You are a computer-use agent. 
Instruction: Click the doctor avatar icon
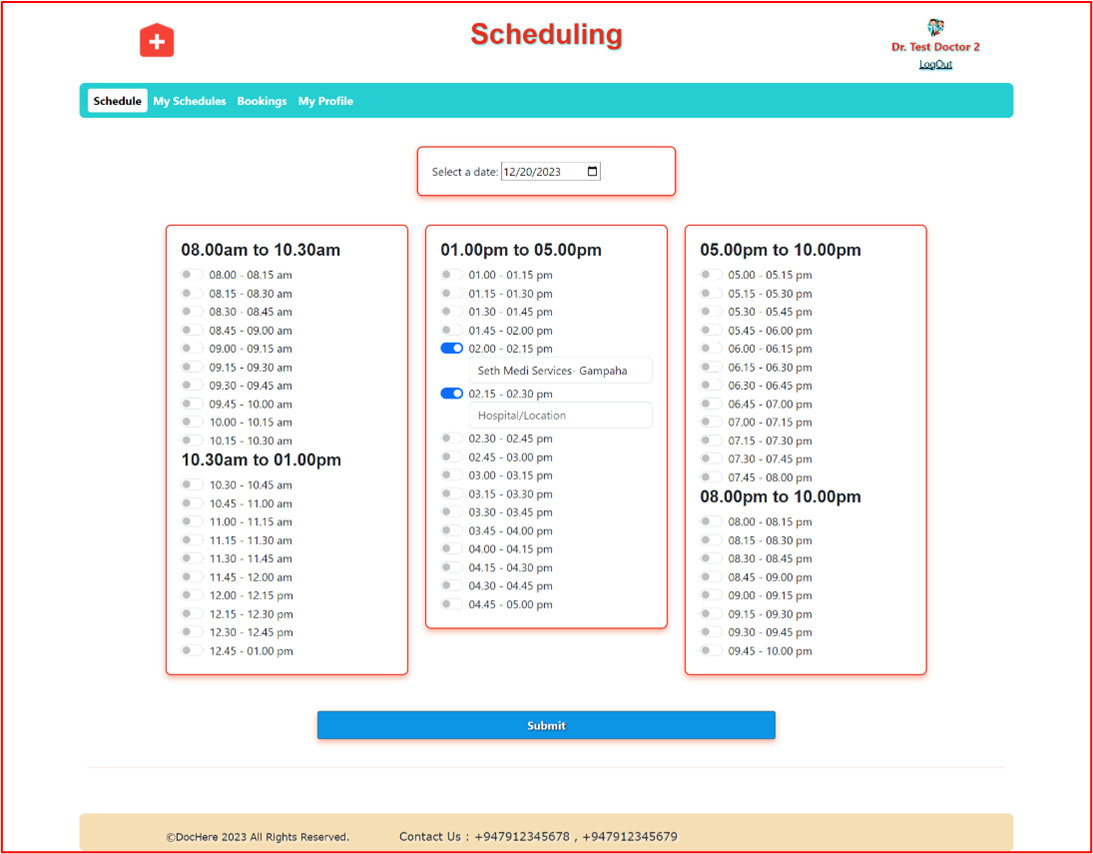pos(935,28)
